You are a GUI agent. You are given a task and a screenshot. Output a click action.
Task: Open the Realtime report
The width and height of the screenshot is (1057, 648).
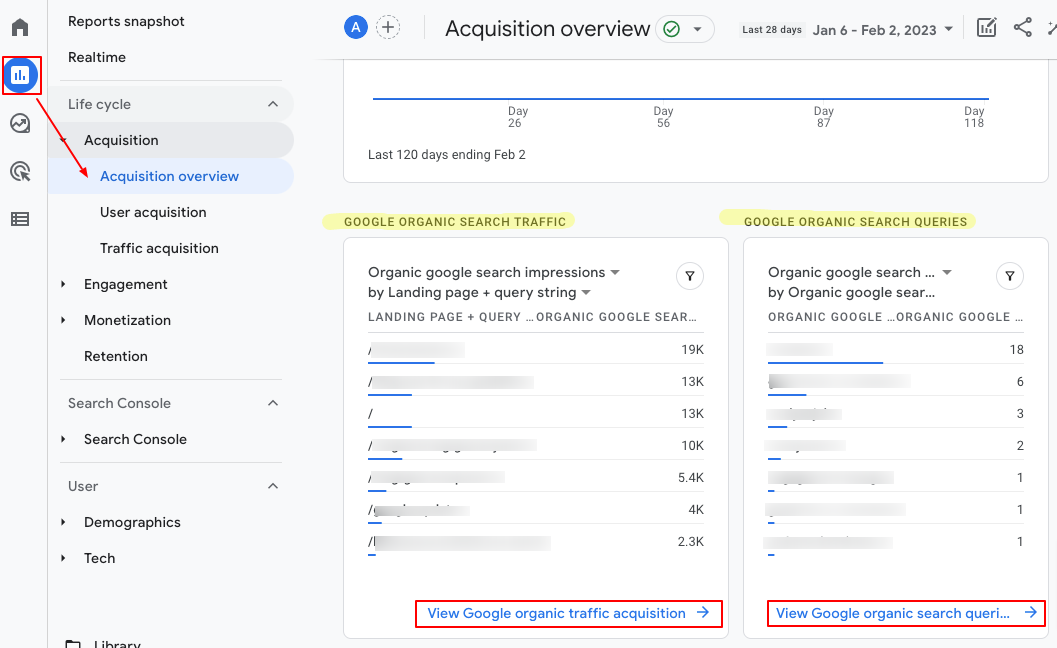(97, 57)
